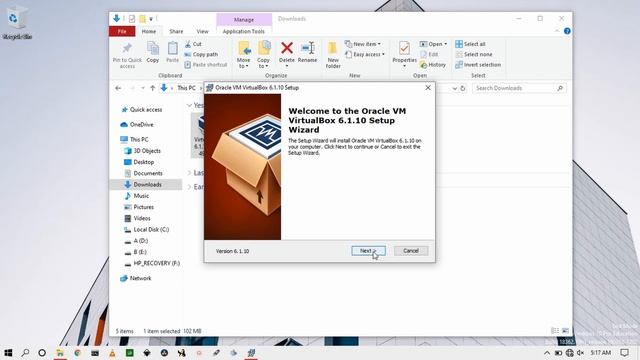Collapse the ribbon with the chevron

[x=557, y=31]
